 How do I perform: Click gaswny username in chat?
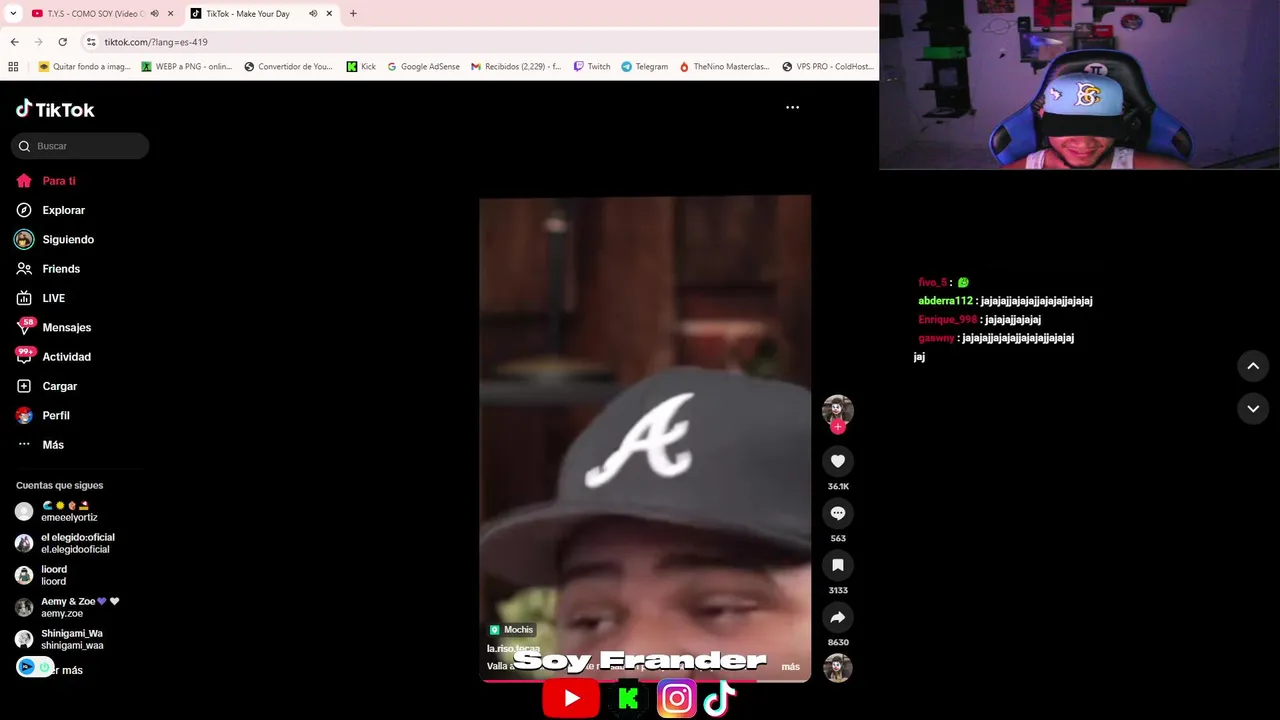pos(936,339)
